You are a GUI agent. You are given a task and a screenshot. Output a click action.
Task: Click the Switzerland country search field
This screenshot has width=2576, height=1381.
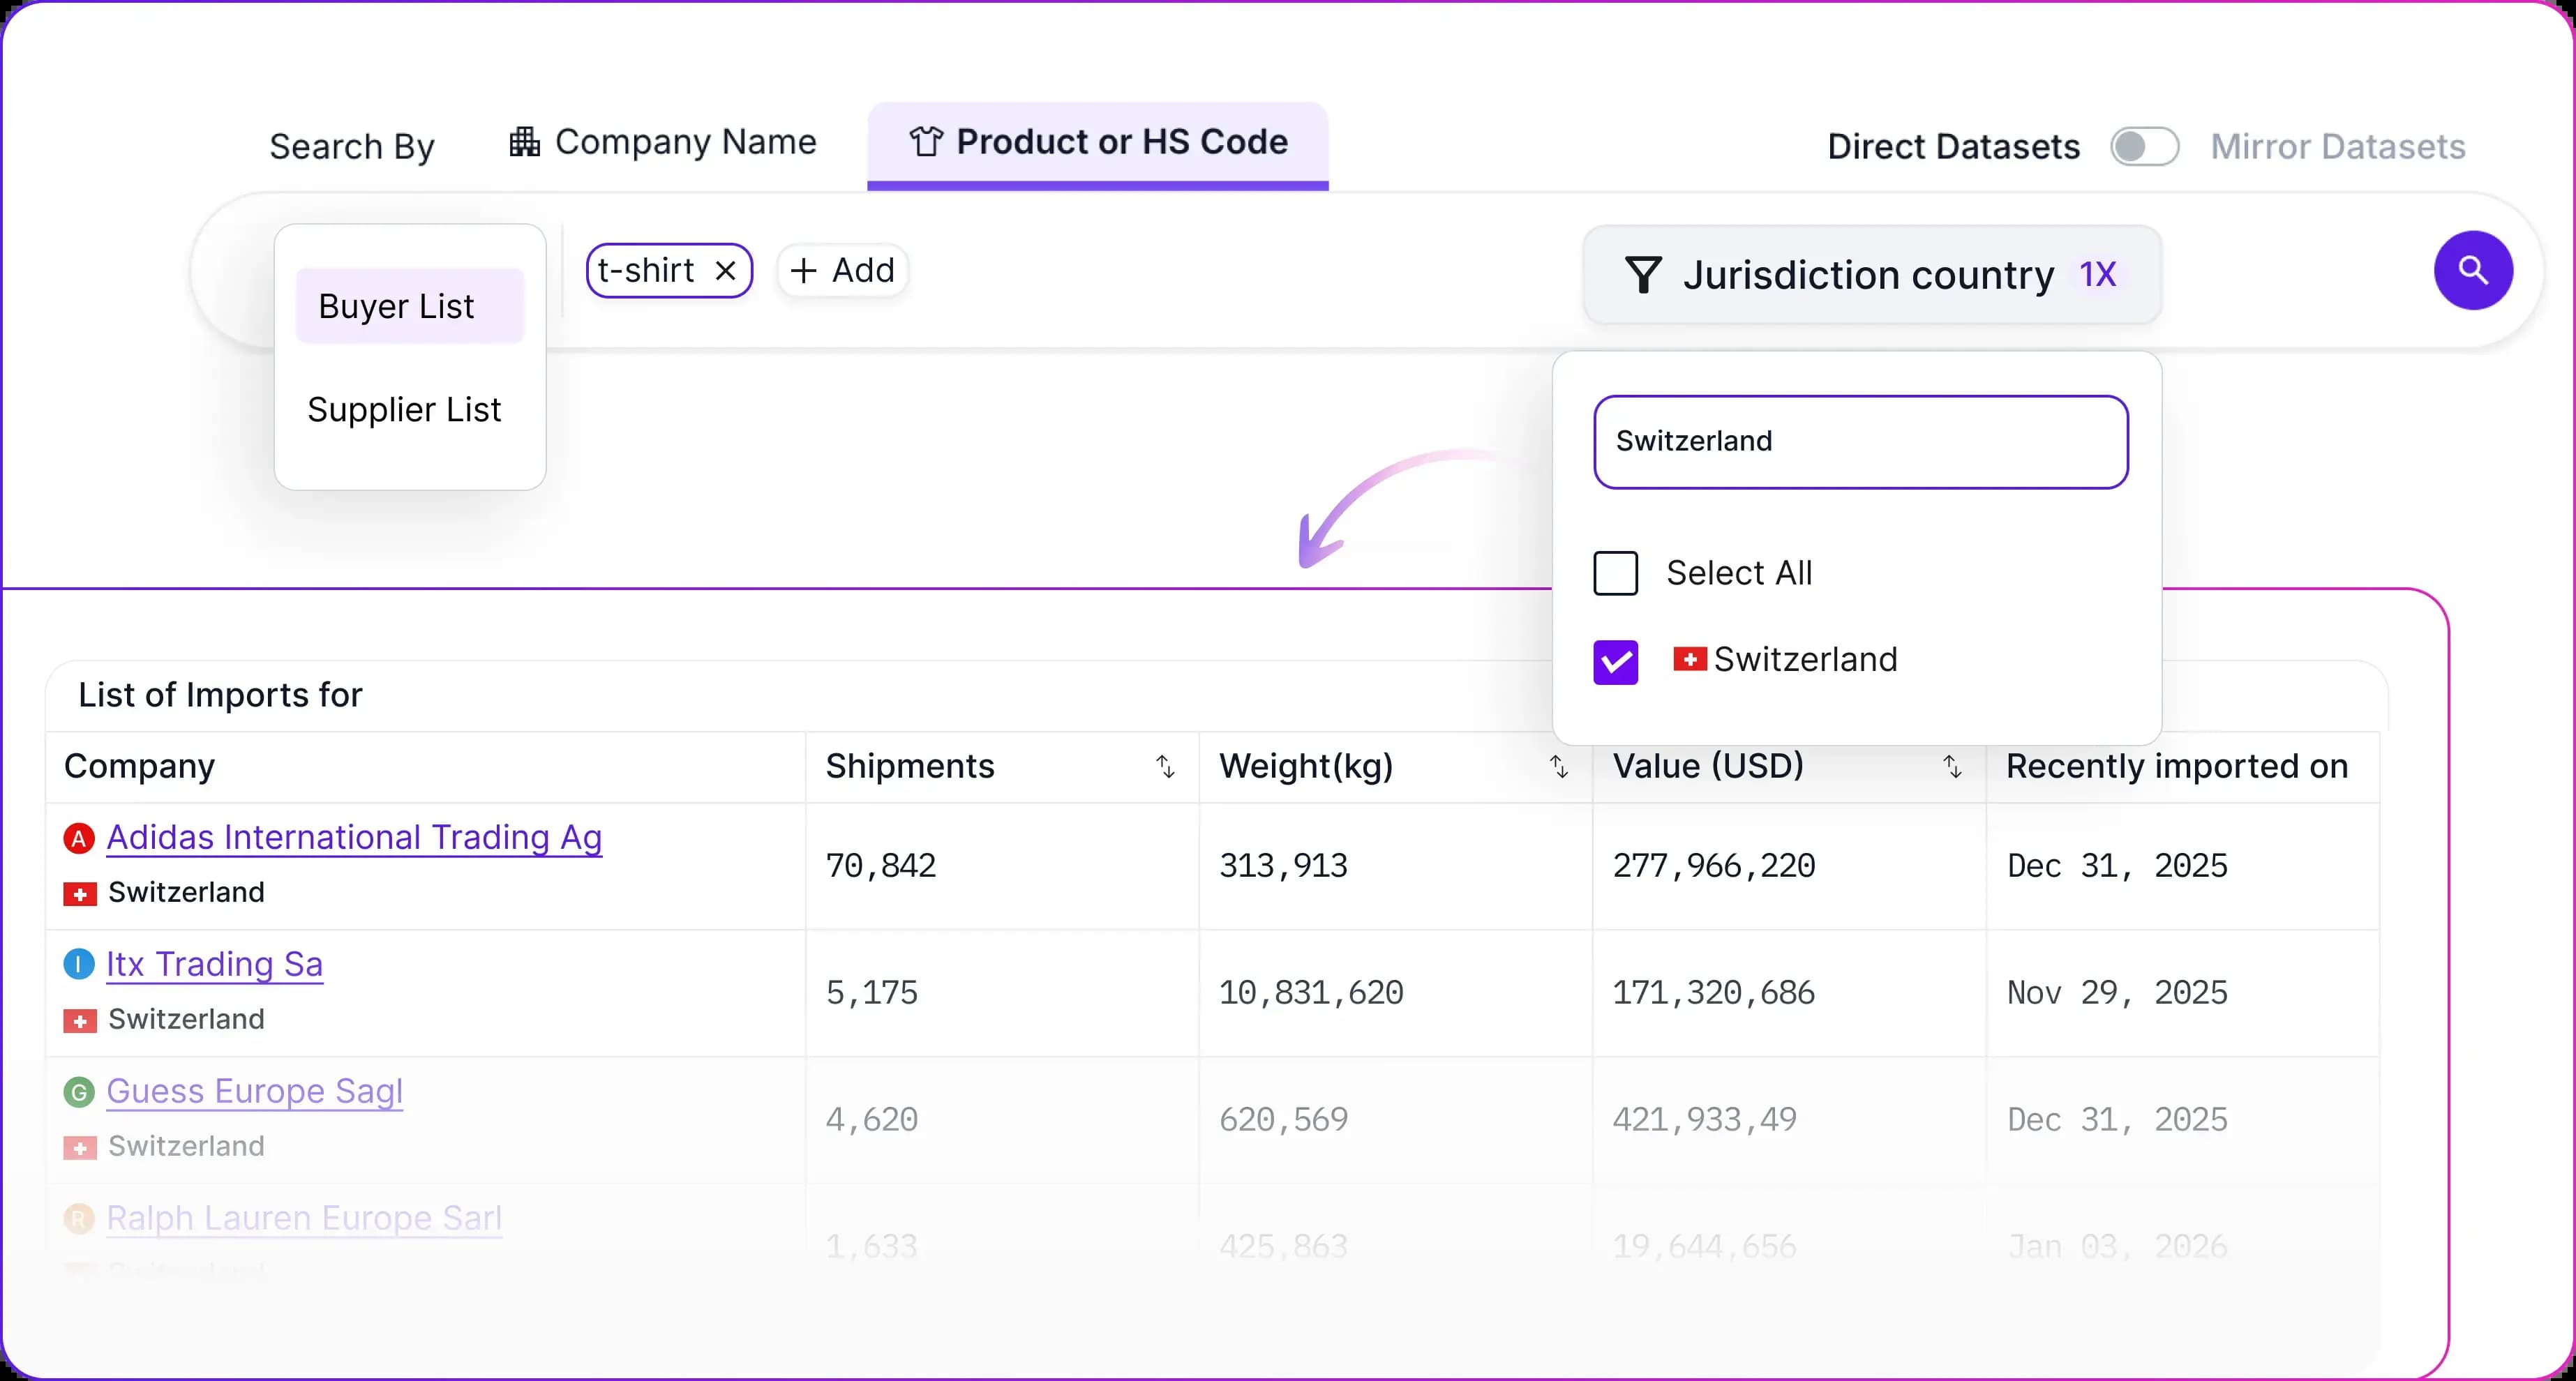pos(1860,442)
